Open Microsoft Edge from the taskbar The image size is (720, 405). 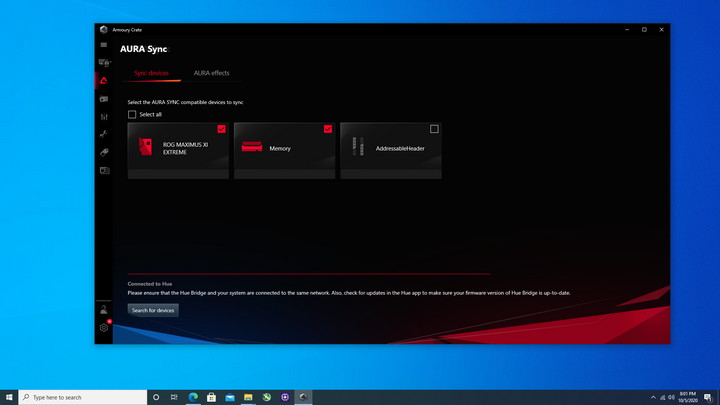click(x=194, y=397)
